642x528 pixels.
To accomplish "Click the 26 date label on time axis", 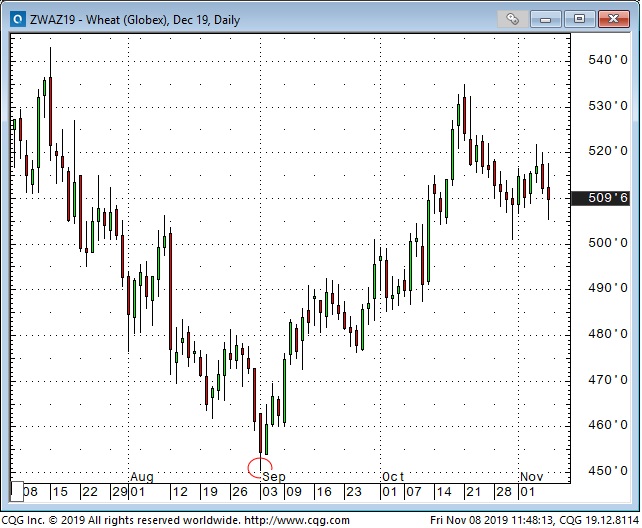I will (240, 492).
